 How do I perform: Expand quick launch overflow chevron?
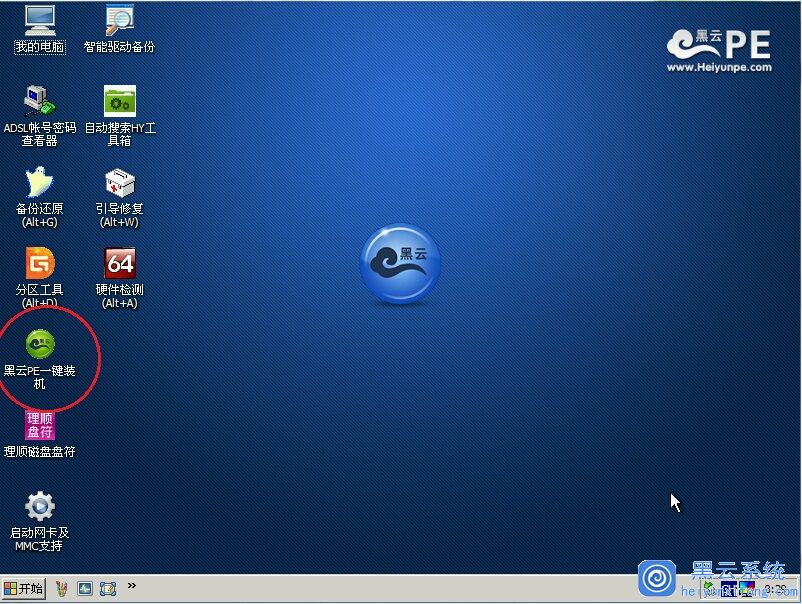point(132,587)
